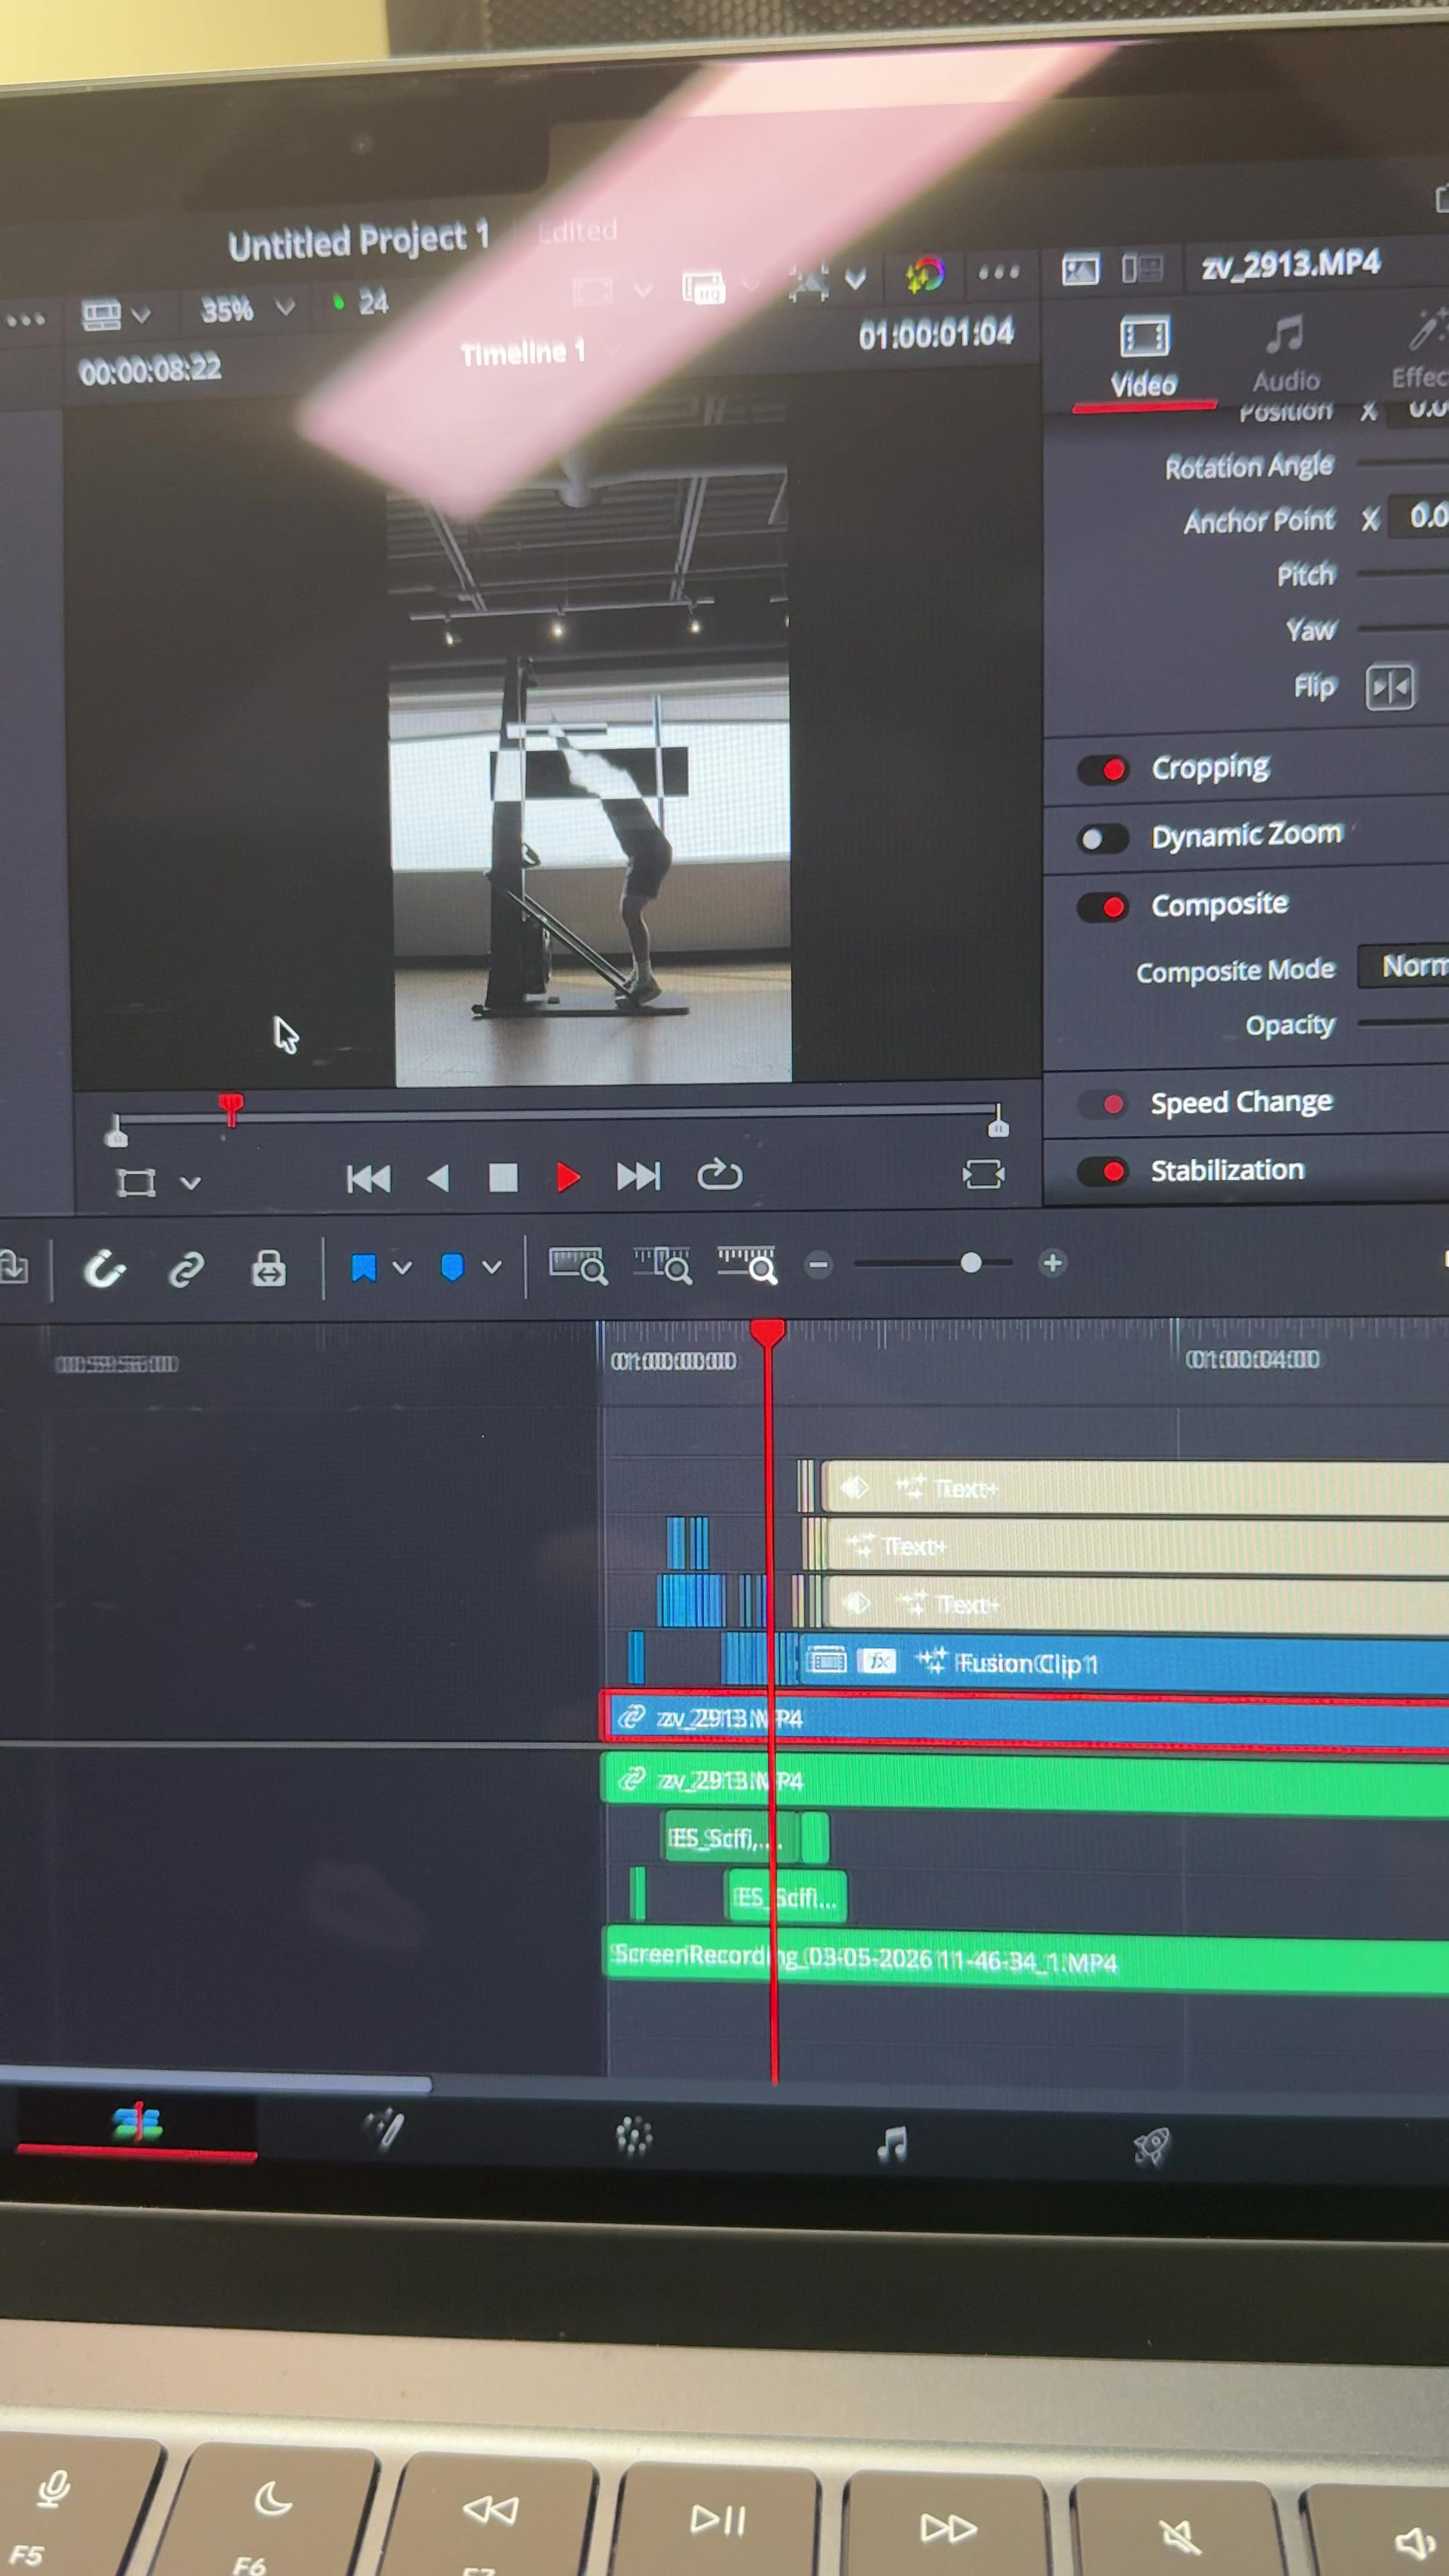Open the Timeline 1 dropdown
The width and height of the screenshot is (1449, 2576).
click(612, 351)
